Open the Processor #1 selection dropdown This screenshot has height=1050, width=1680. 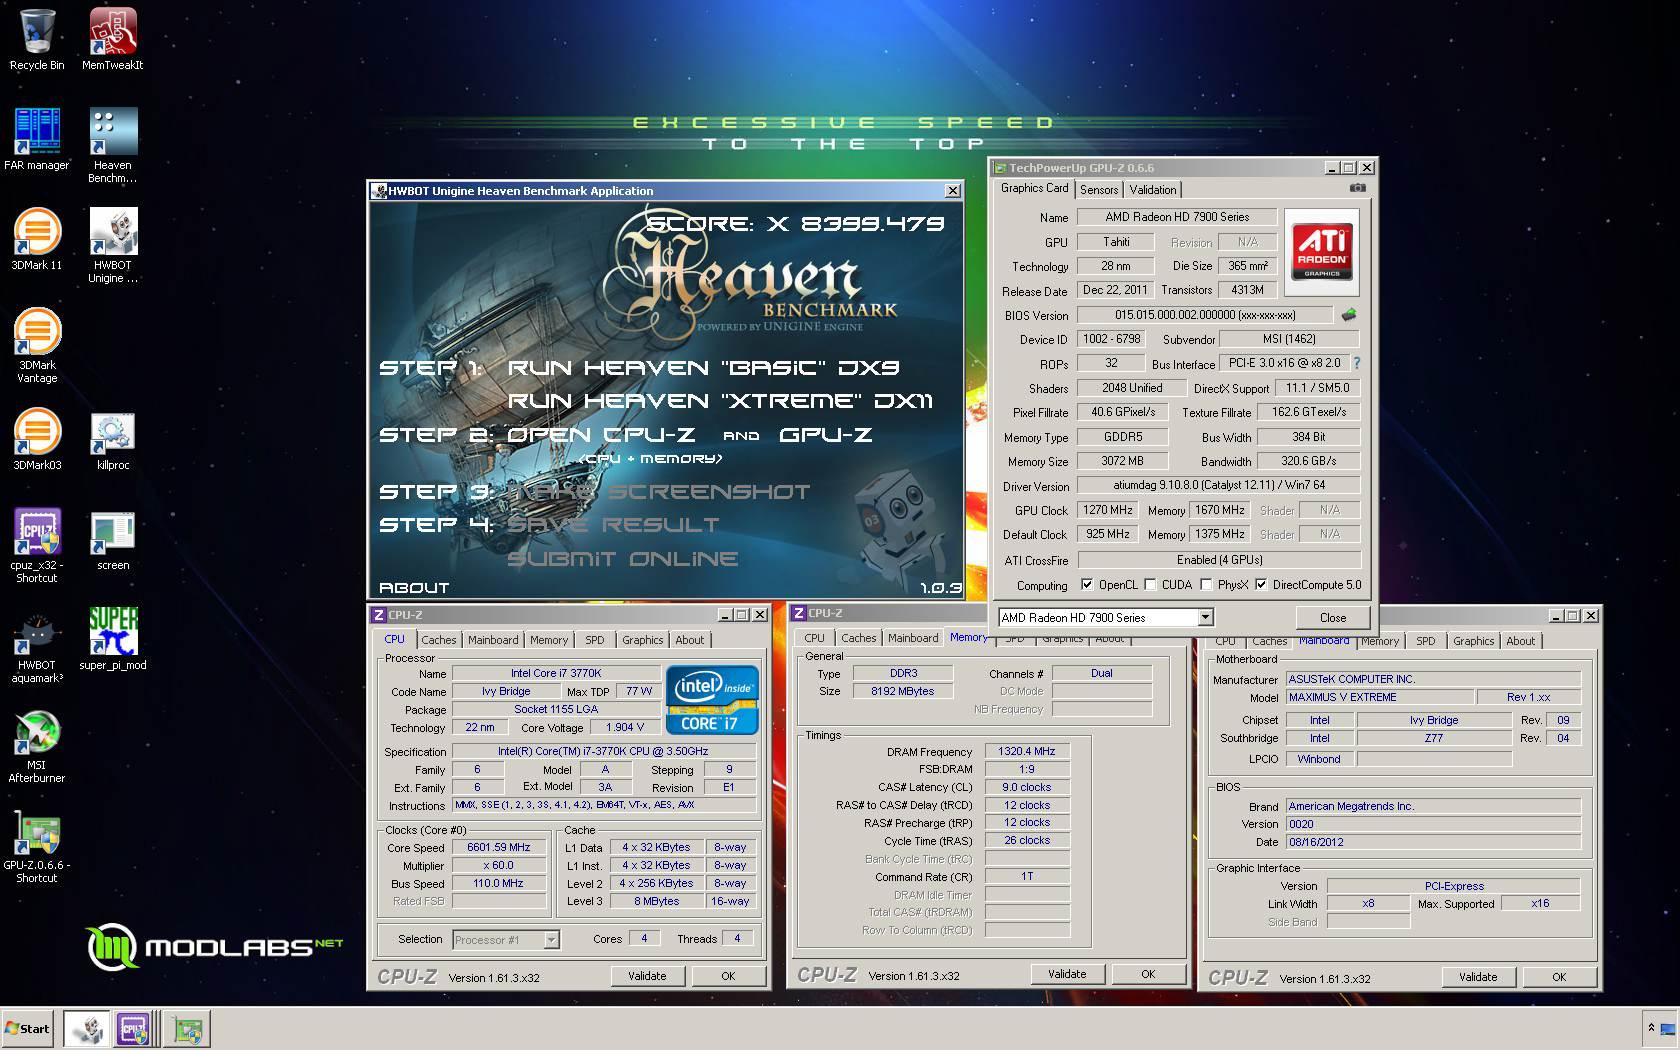coord(550,940)
